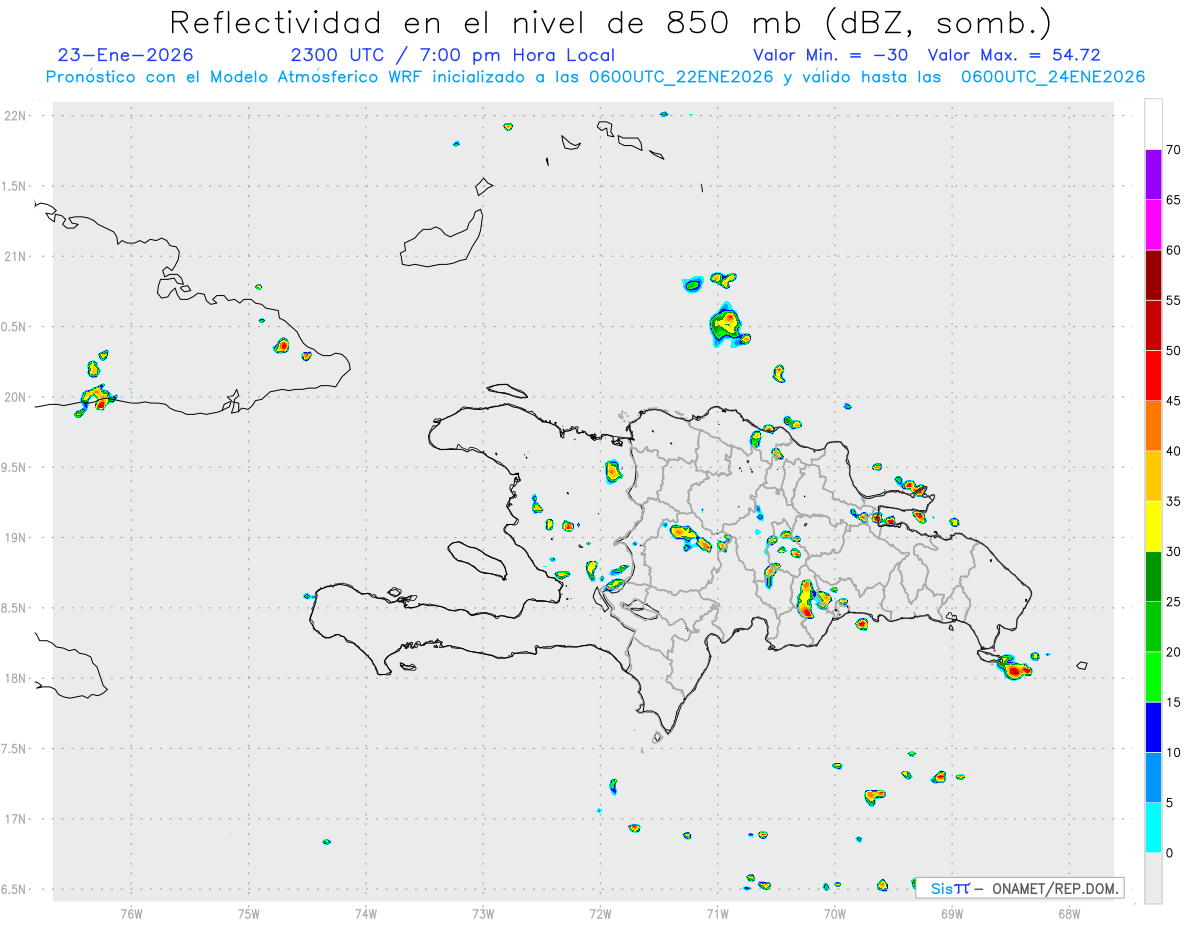Click the colorbar value label '55'
Viewport: 1200px width, 927px height.
click(1173, 301)
